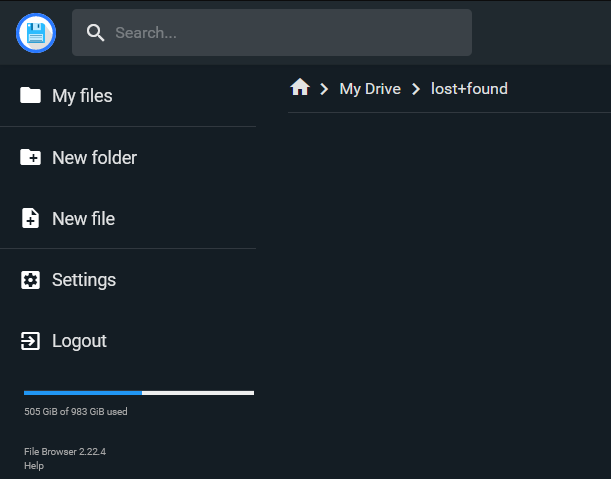Click the File Browser floppy disk logo
Screen dimensions: 611x479
[x=36, y=33]
